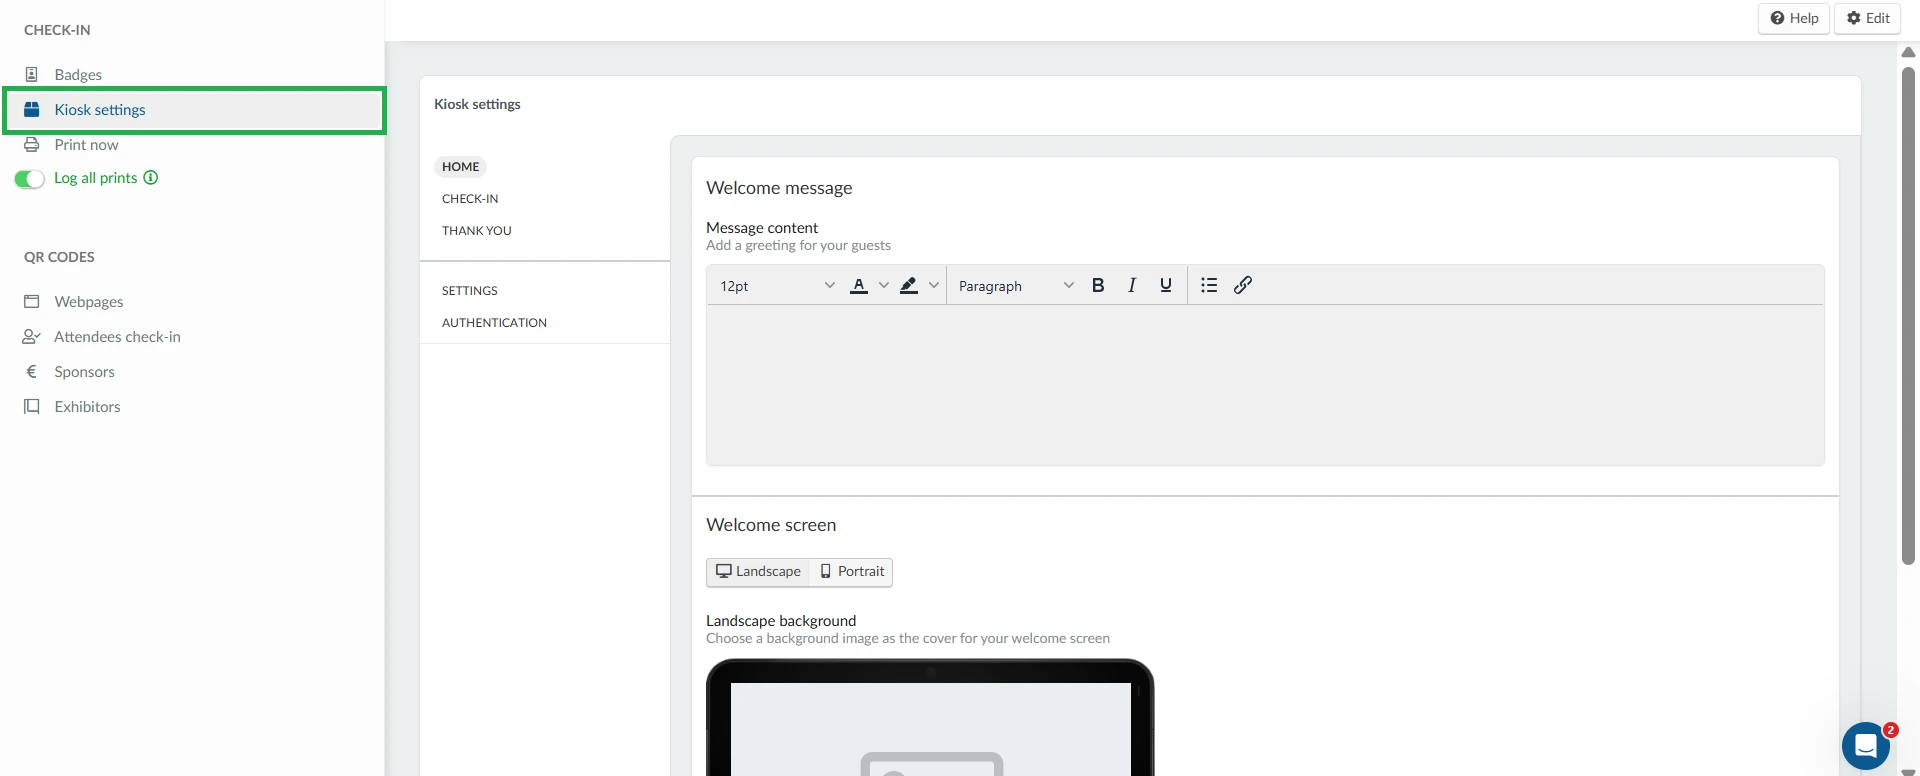Open the 12pt font size dropdown

(x=777, y=285)
